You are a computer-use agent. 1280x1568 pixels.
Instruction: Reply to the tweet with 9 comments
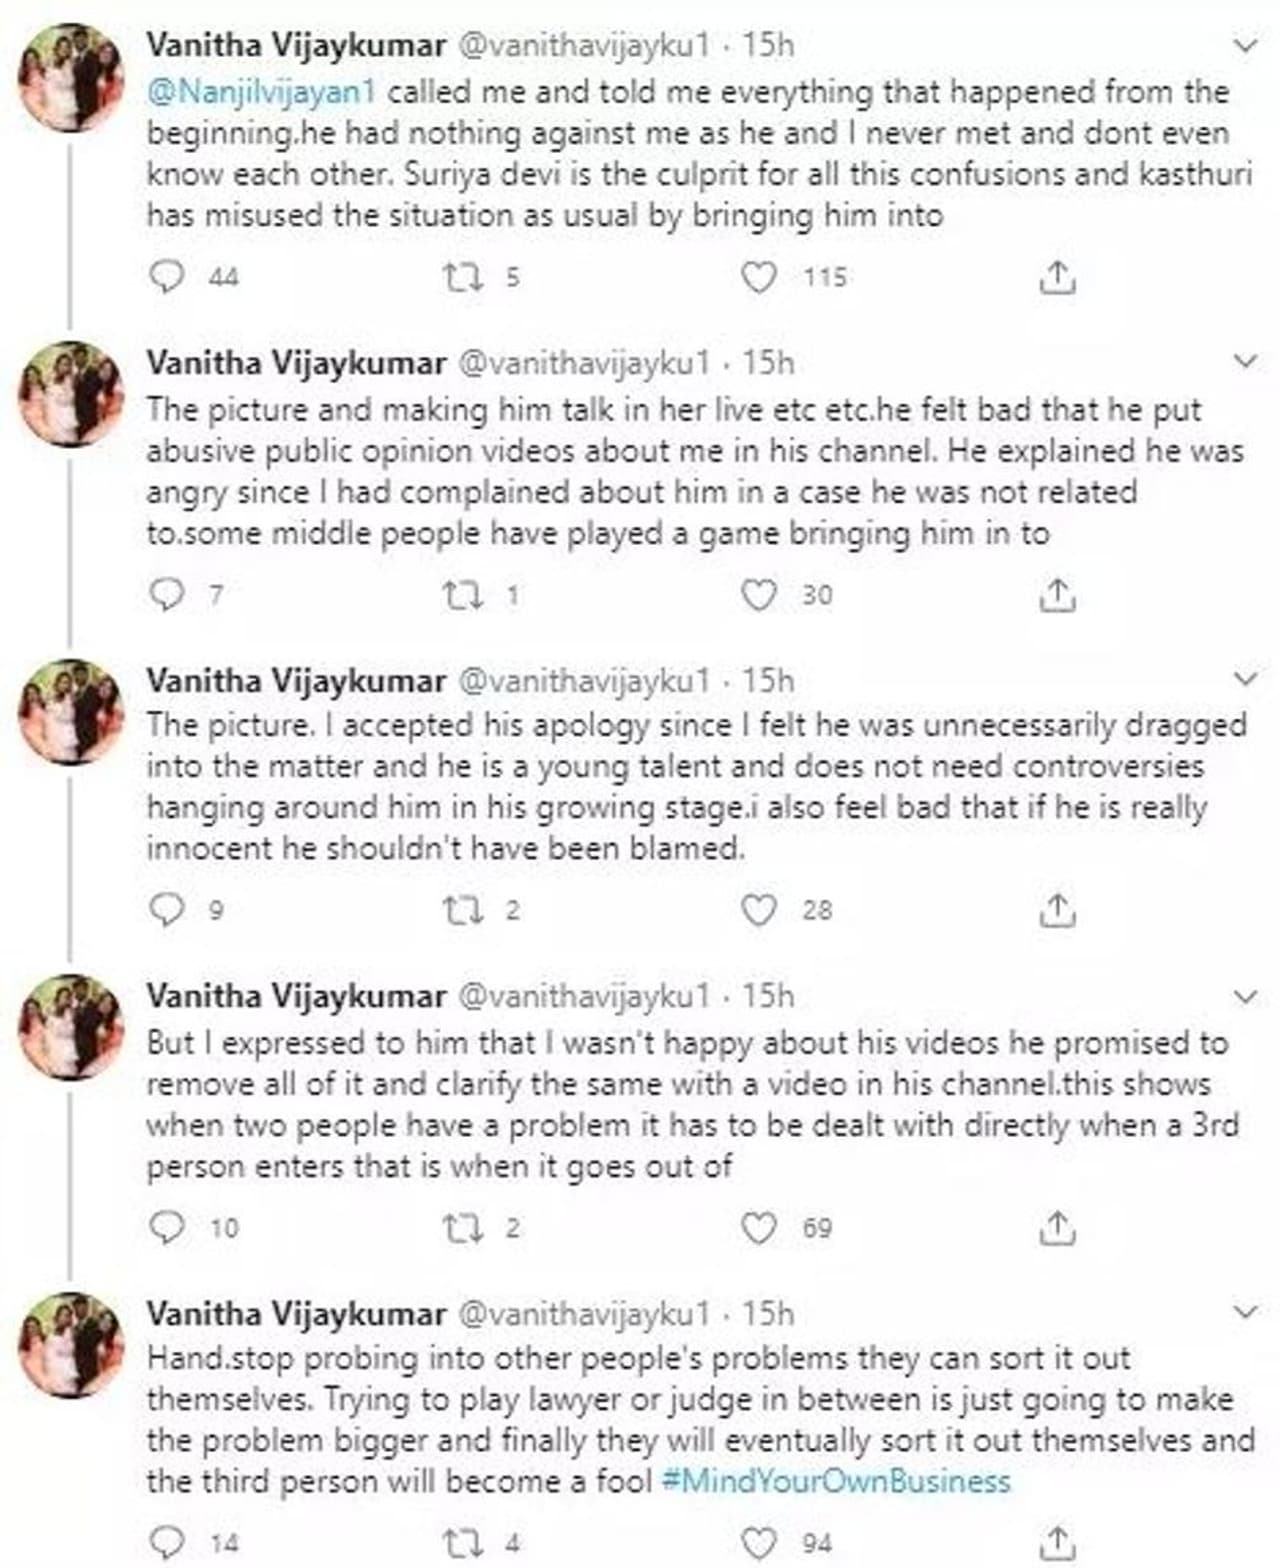click(167, 909)
